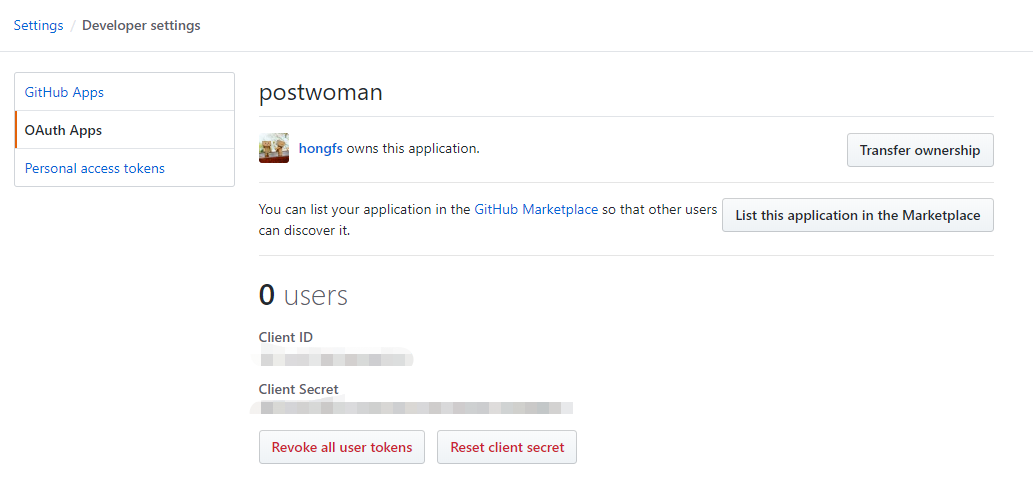The height and width of the screenshot is (483, 1033).
Task: Click the Developer settings breadcrumb text
Action: [141, 26]
